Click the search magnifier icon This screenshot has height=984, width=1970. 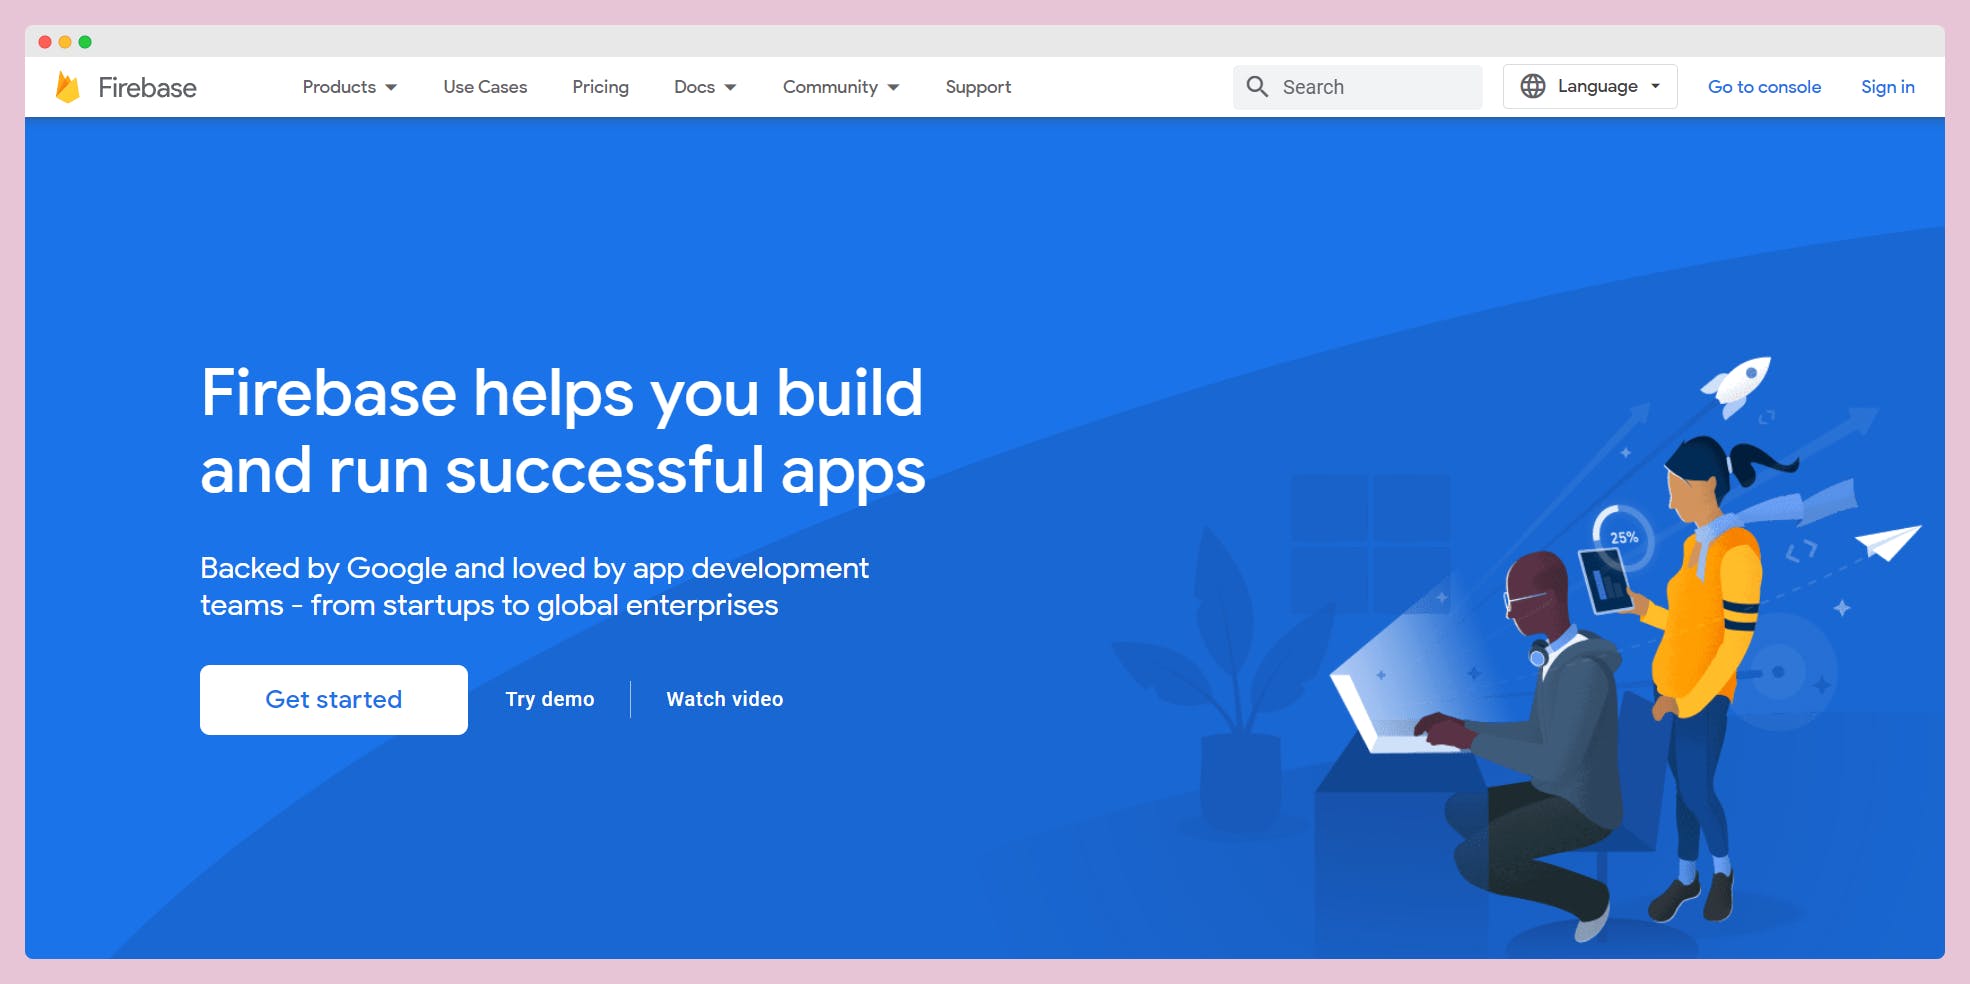(1257, 87)
